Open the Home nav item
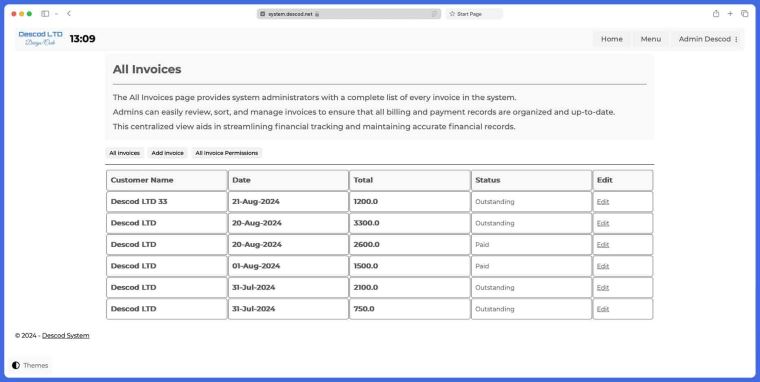 click(612, 39)
